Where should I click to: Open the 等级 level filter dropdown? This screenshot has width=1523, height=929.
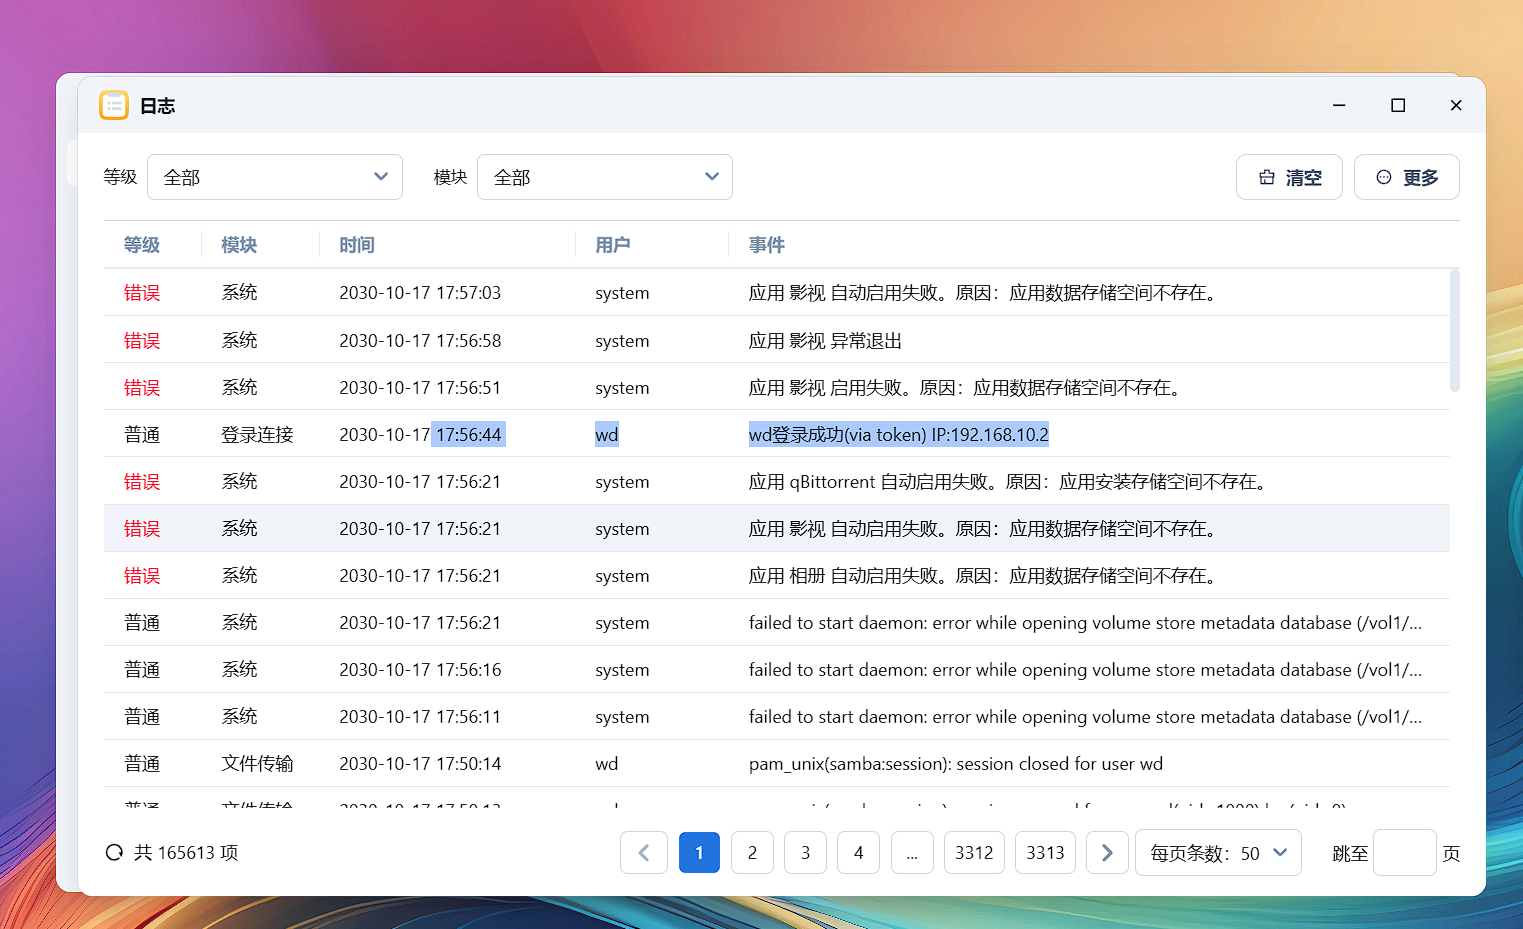pos(275,177)
